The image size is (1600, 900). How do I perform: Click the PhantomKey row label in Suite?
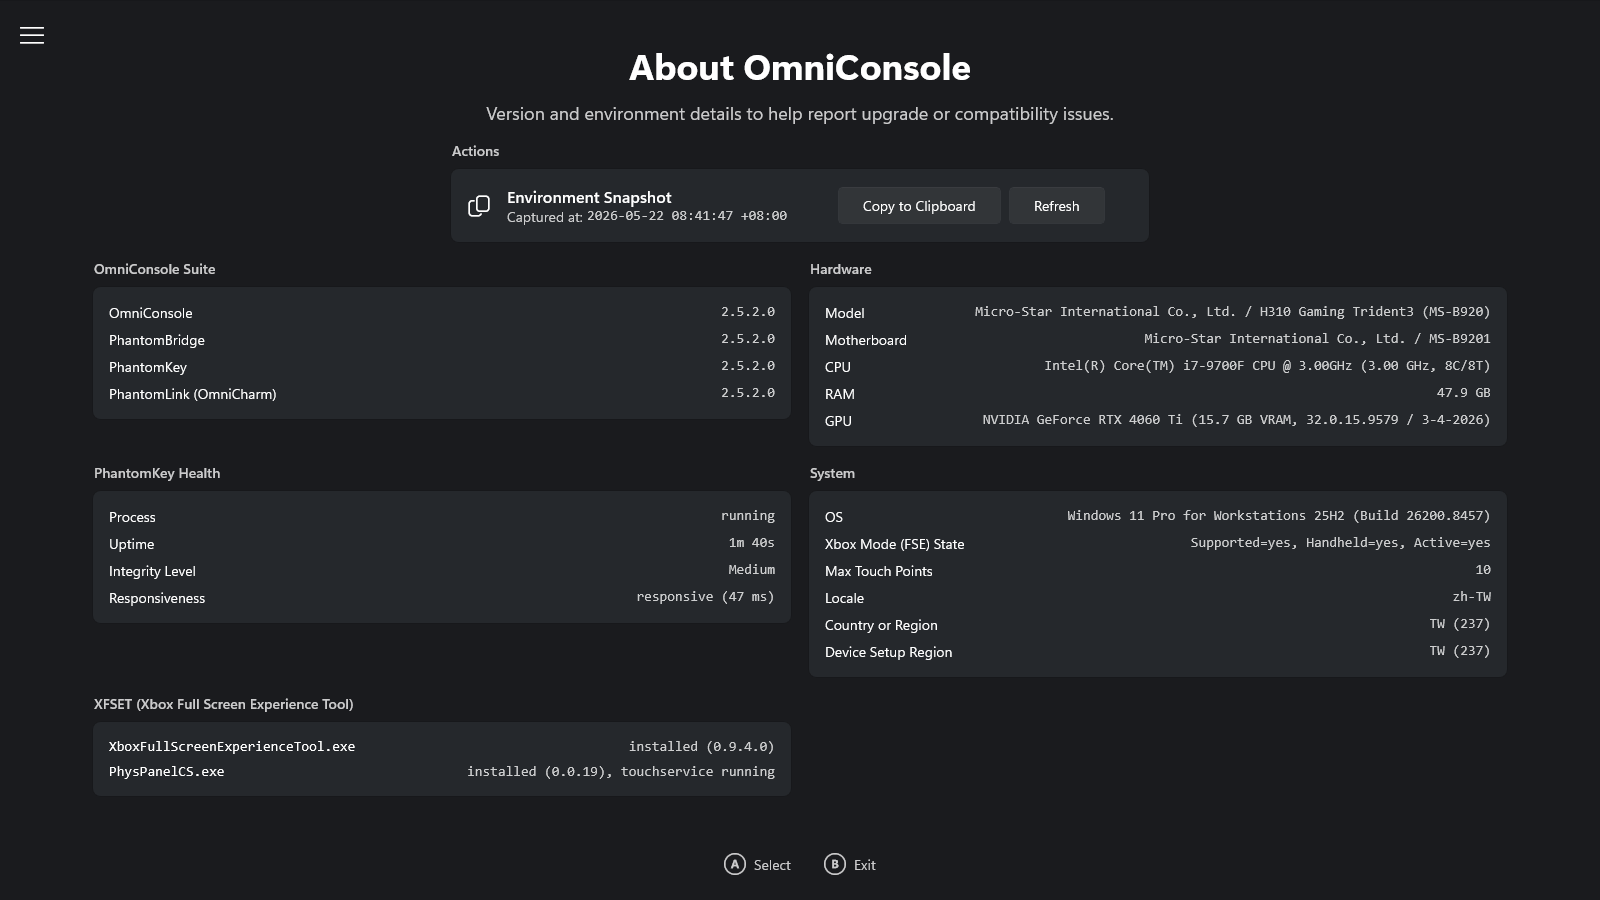click(x=148, y=367)
